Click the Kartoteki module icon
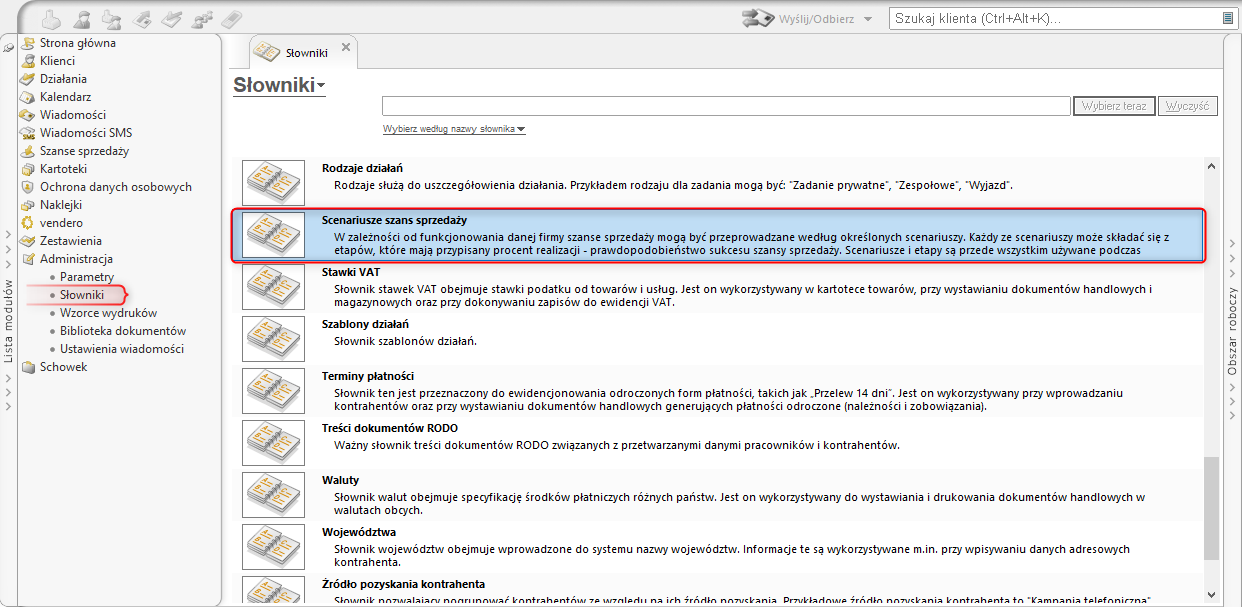1242x607 pixels. [x=28, y=169]
